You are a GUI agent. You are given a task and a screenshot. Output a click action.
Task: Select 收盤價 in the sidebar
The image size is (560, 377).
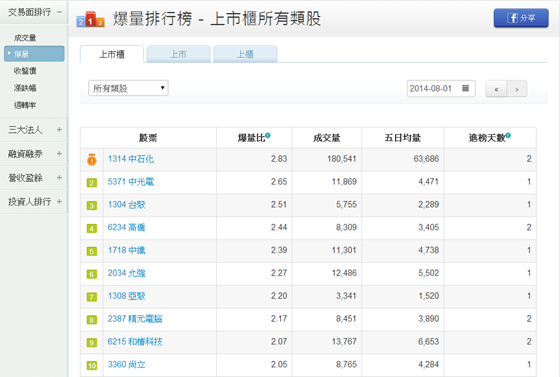coord(25,71)
